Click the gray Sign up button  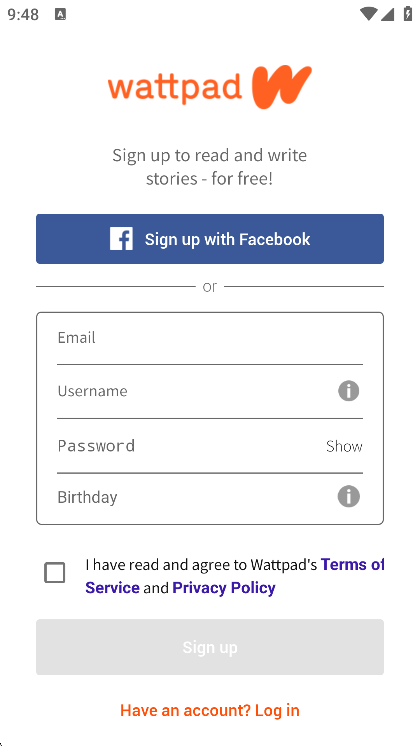tap(210, 647)
